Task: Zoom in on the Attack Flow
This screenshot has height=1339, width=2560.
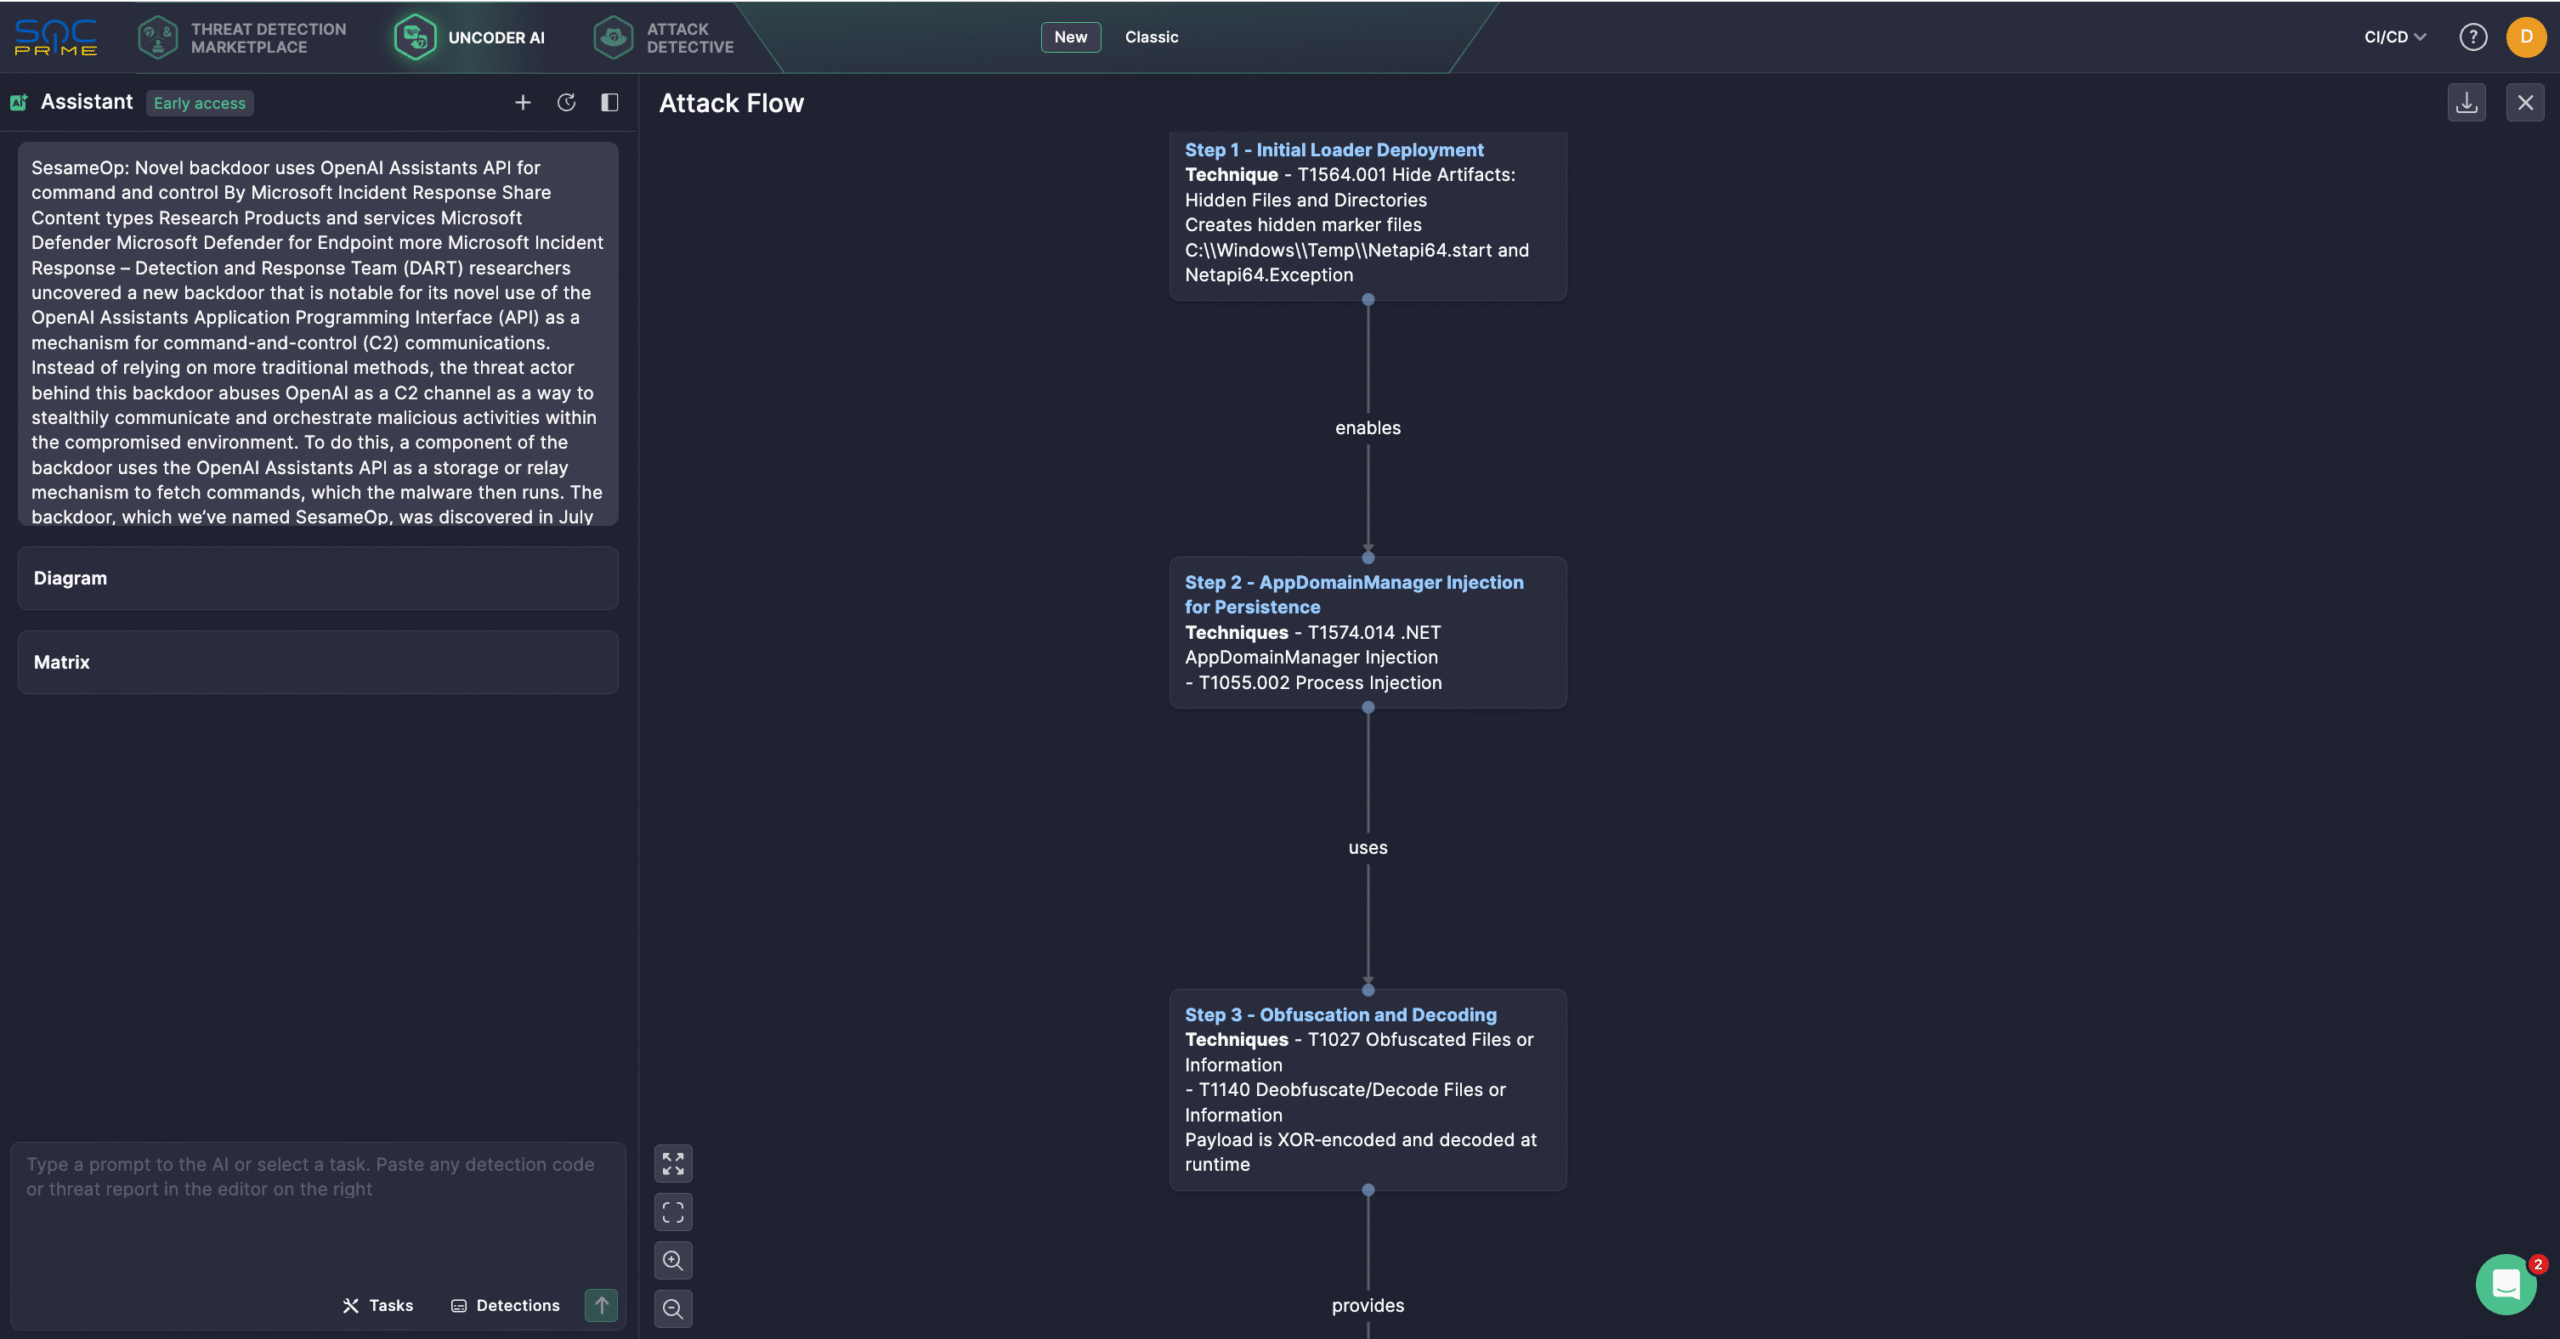Action: 674,1260
